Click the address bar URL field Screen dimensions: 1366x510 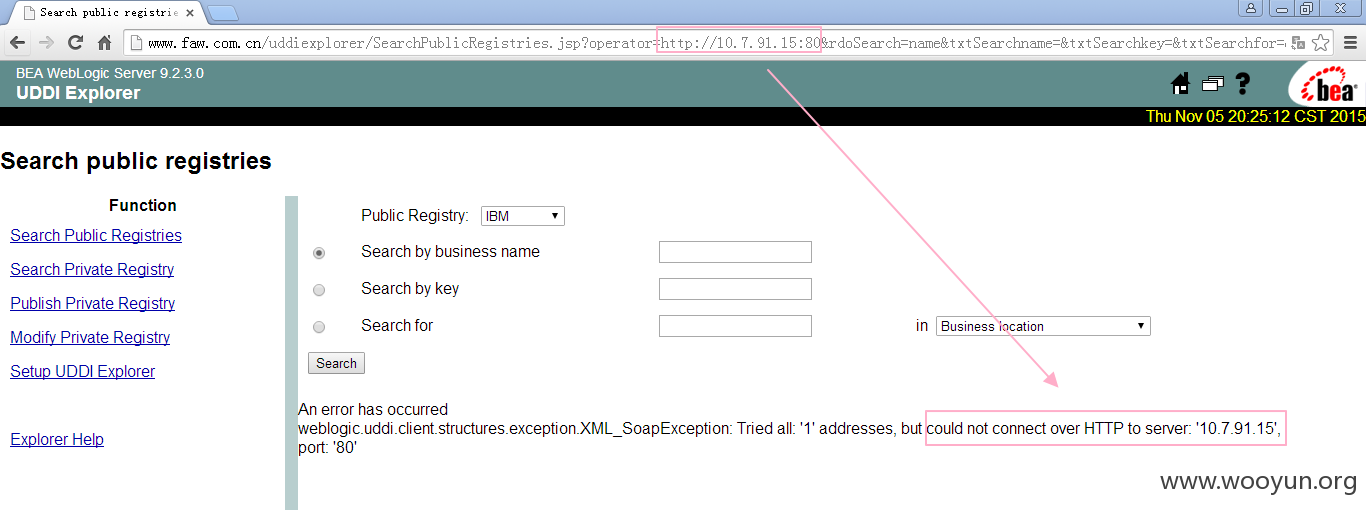(x=705, y=43)
